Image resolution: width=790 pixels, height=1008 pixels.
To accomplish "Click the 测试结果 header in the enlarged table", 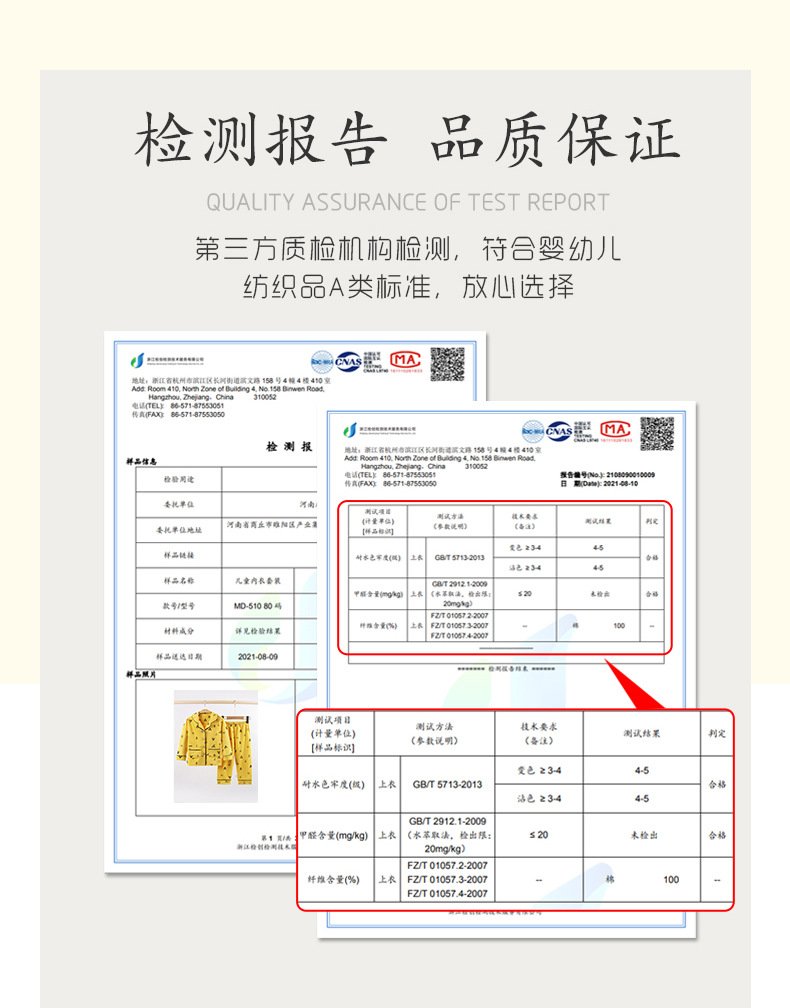I will [x=642, y=734].
